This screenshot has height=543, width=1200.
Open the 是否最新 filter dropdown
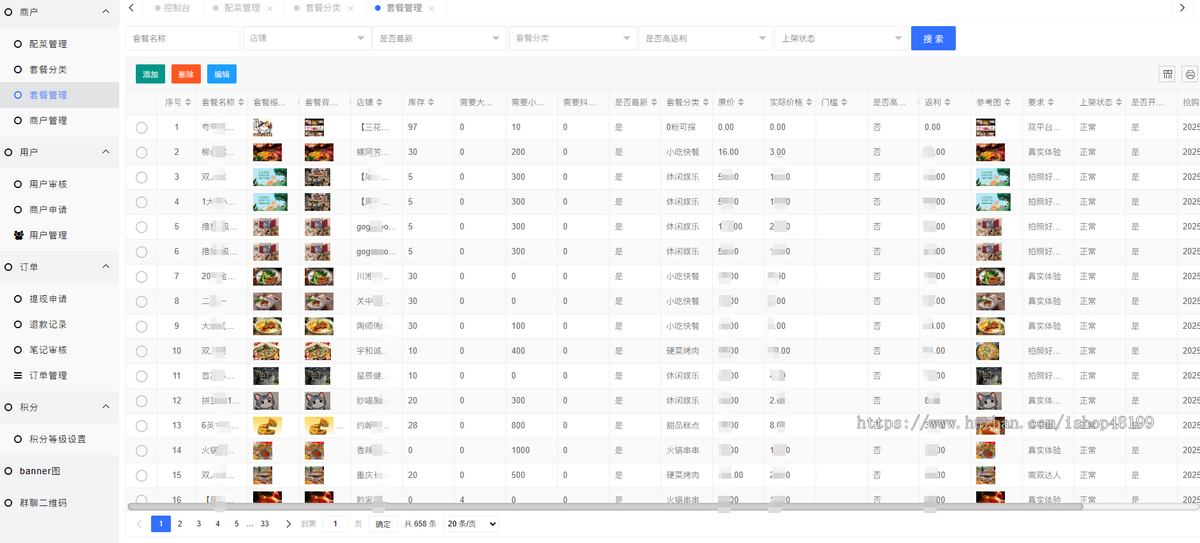(439, 38)
